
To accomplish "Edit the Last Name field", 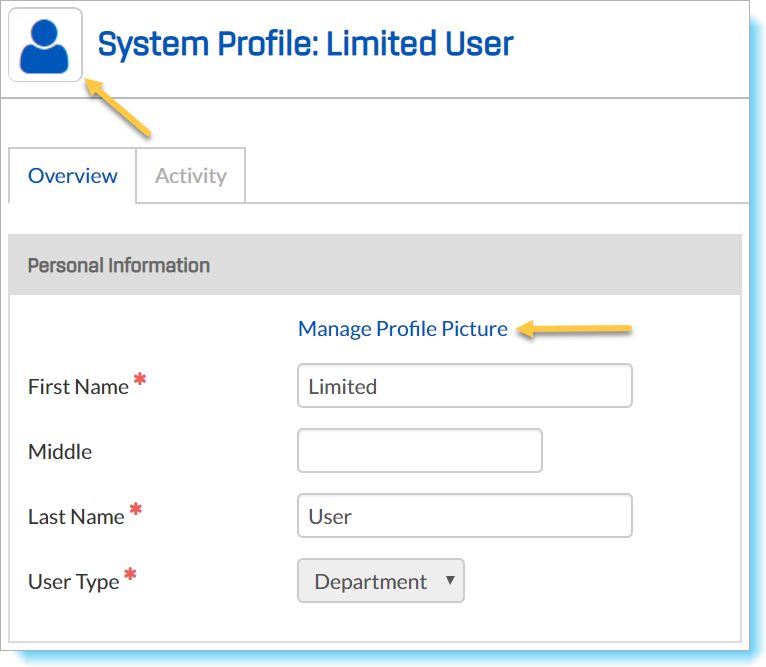I will pos(465,516).
